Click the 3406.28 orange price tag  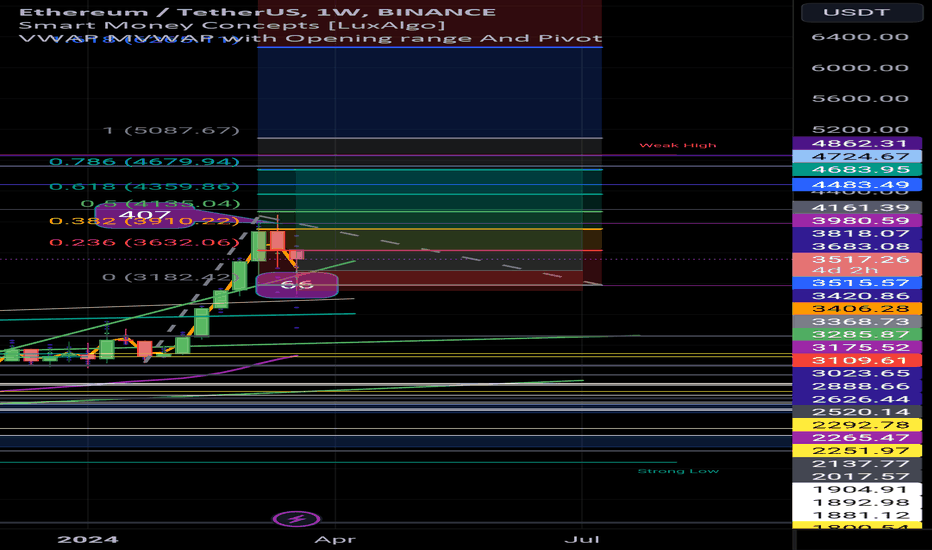[858, 309]
